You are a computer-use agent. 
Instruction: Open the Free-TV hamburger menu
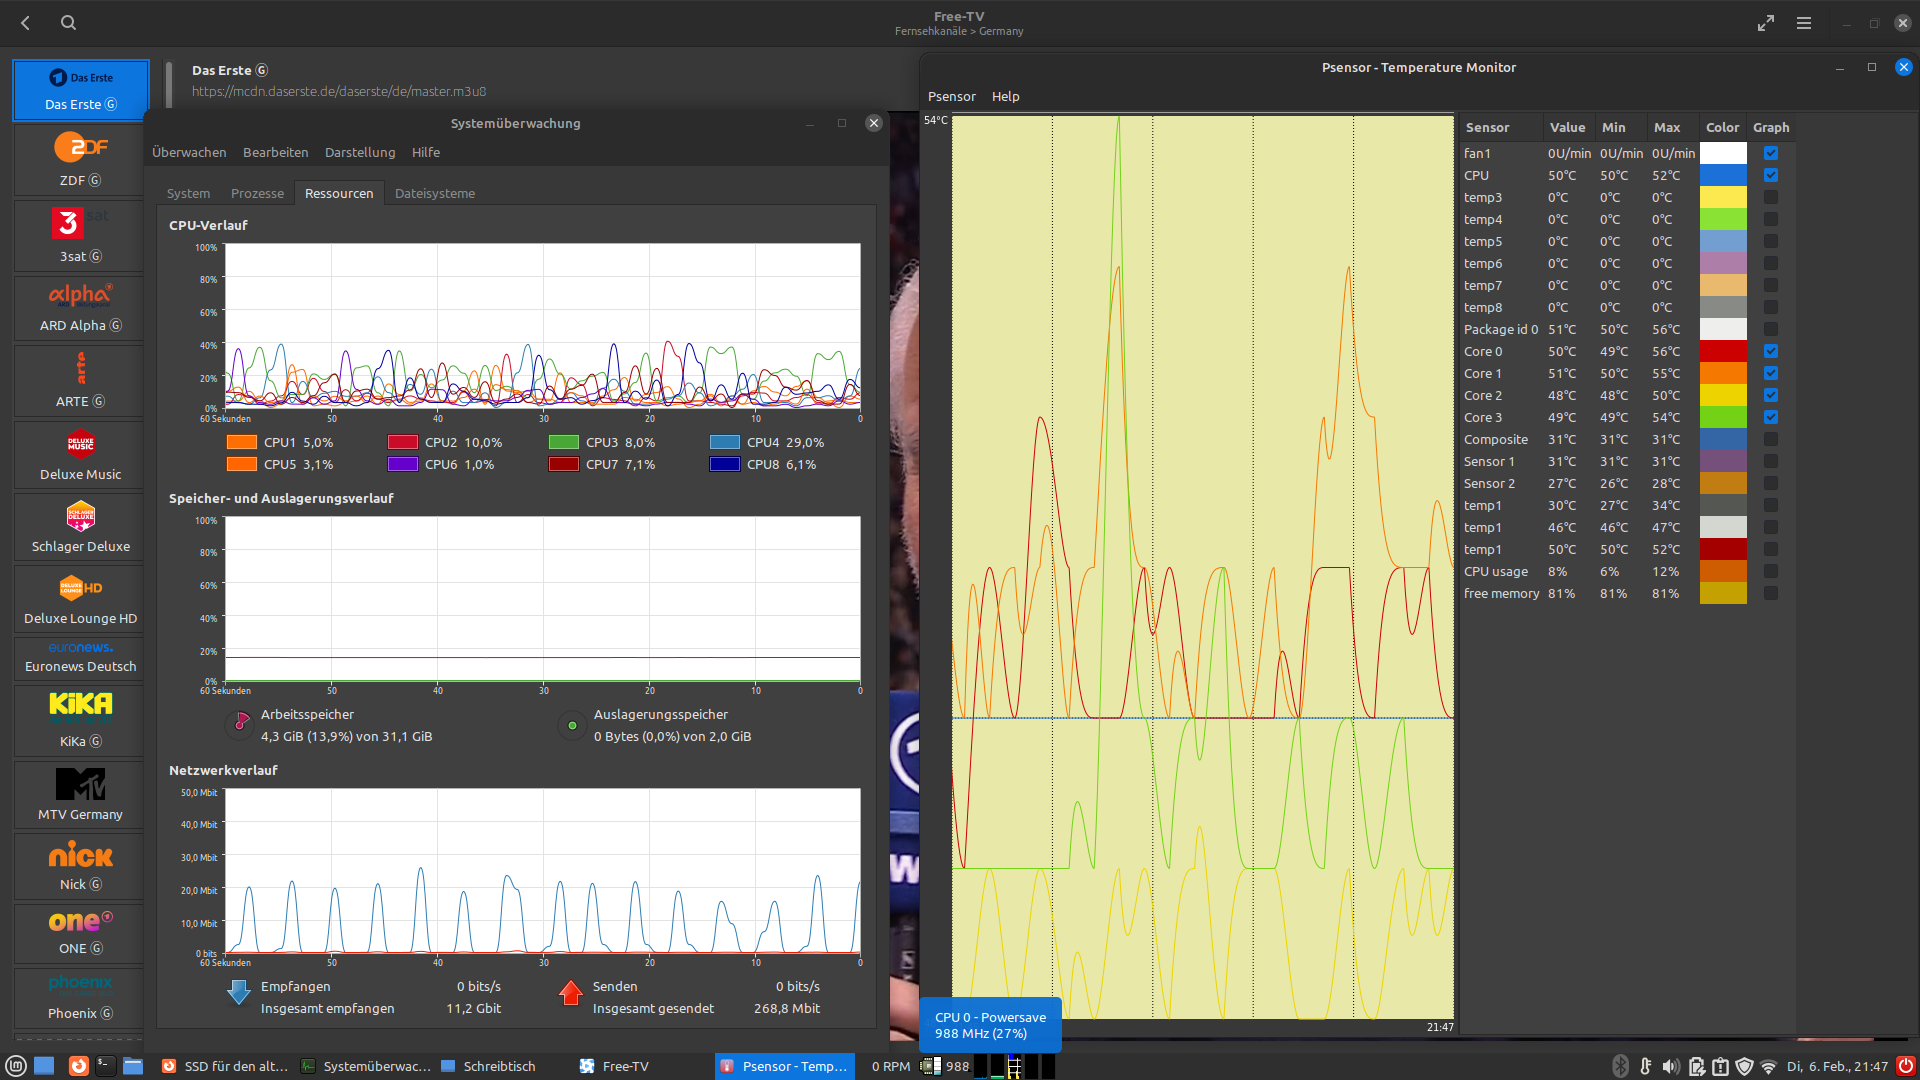[1804, 22]
